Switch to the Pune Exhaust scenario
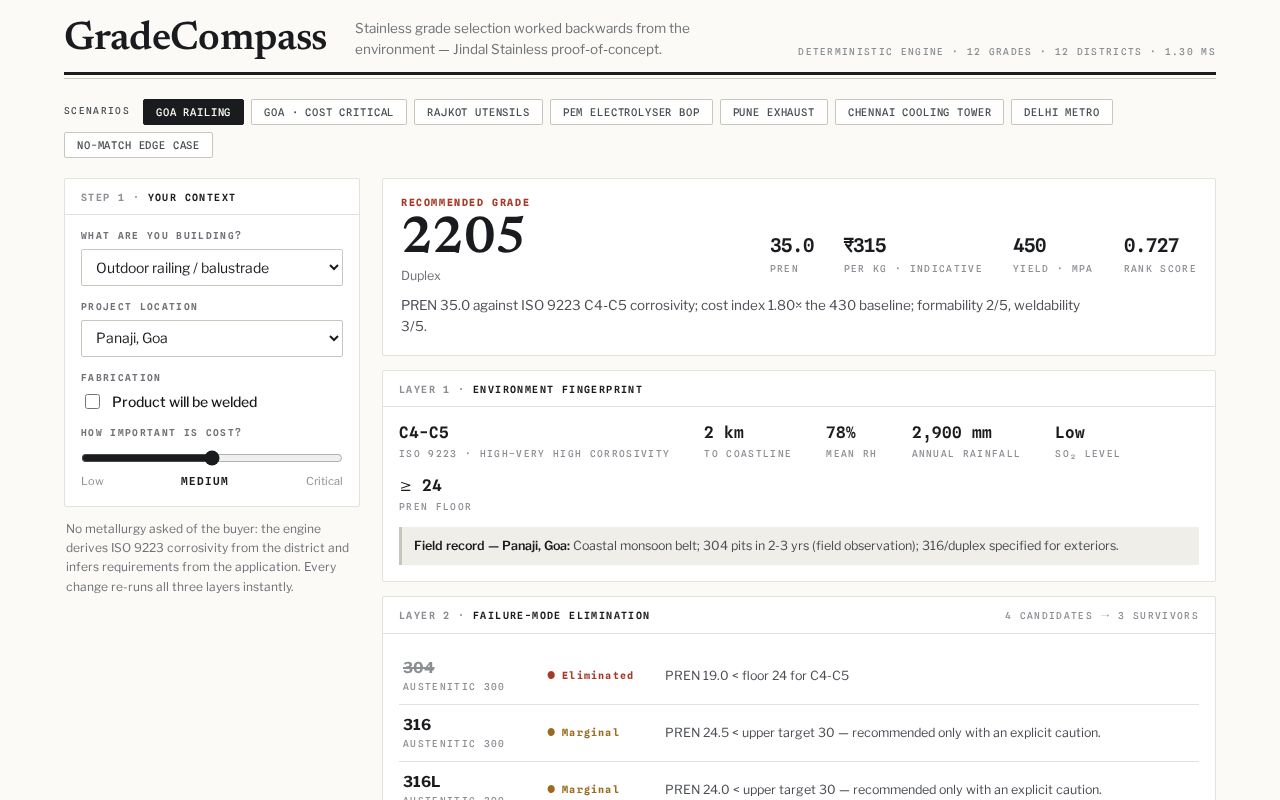 click(x=774, y=112)
